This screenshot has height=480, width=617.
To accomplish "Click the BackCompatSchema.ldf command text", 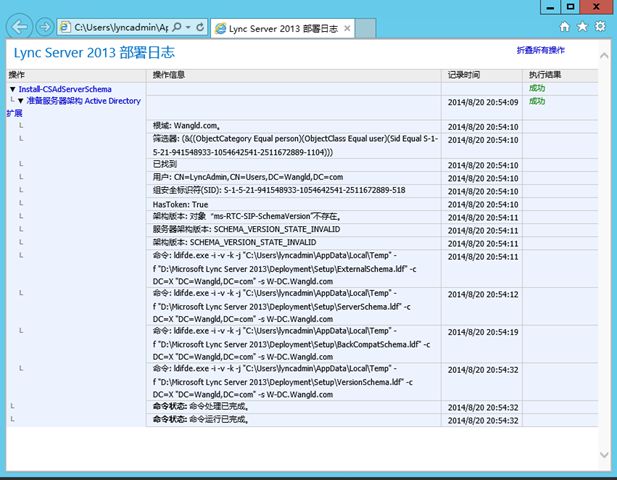I will 292,344.
